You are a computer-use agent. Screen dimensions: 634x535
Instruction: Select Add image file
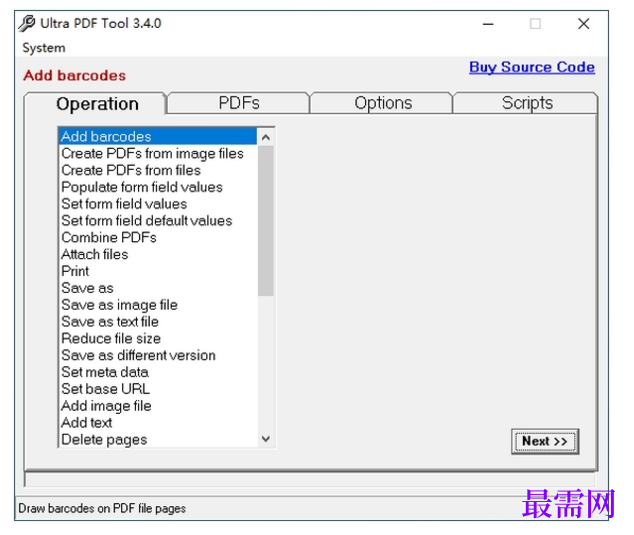coord(158,406)
